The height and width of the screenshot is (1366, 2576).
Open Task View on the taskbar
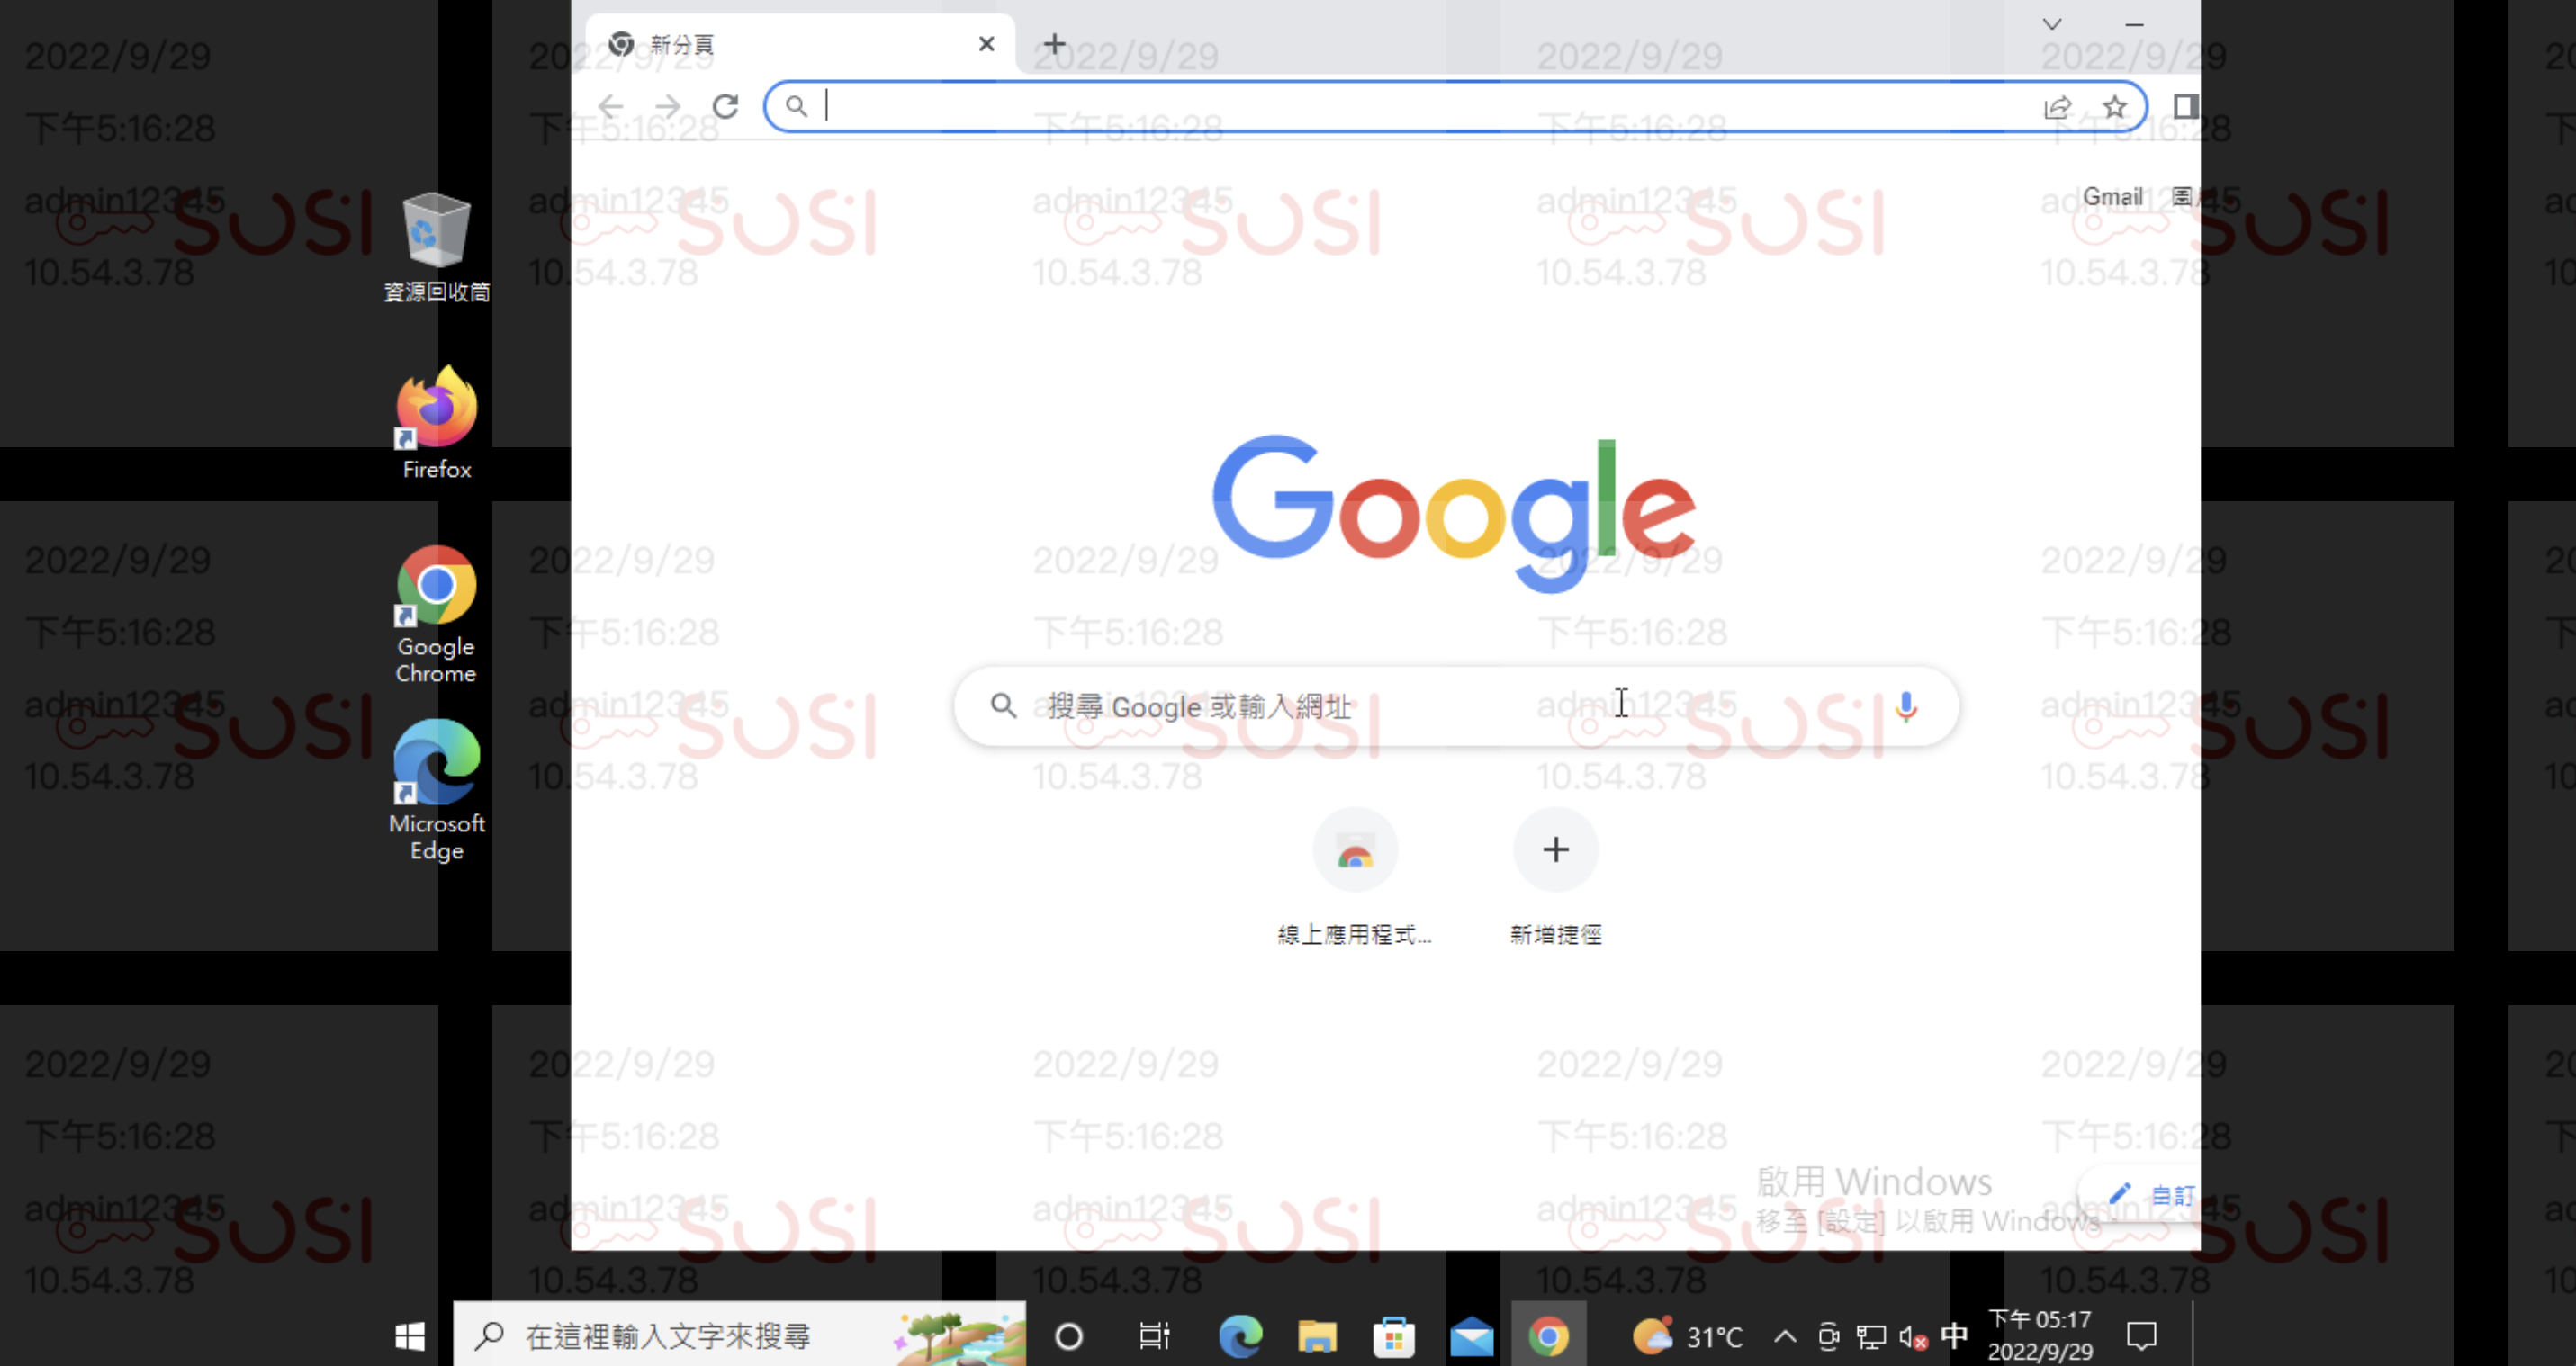[1154, 1336]
